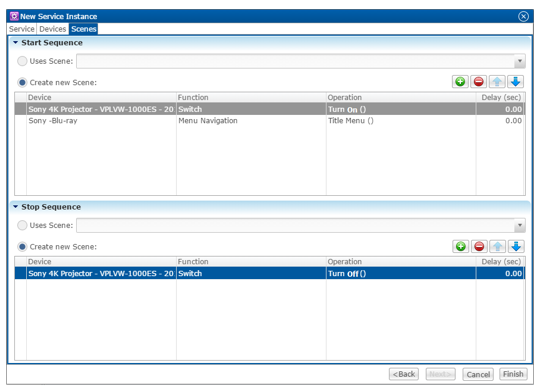539x391 pixels.
Task: Click Delay (sec) header in Stop Sequence table
Action: click(x=500, y=262)
